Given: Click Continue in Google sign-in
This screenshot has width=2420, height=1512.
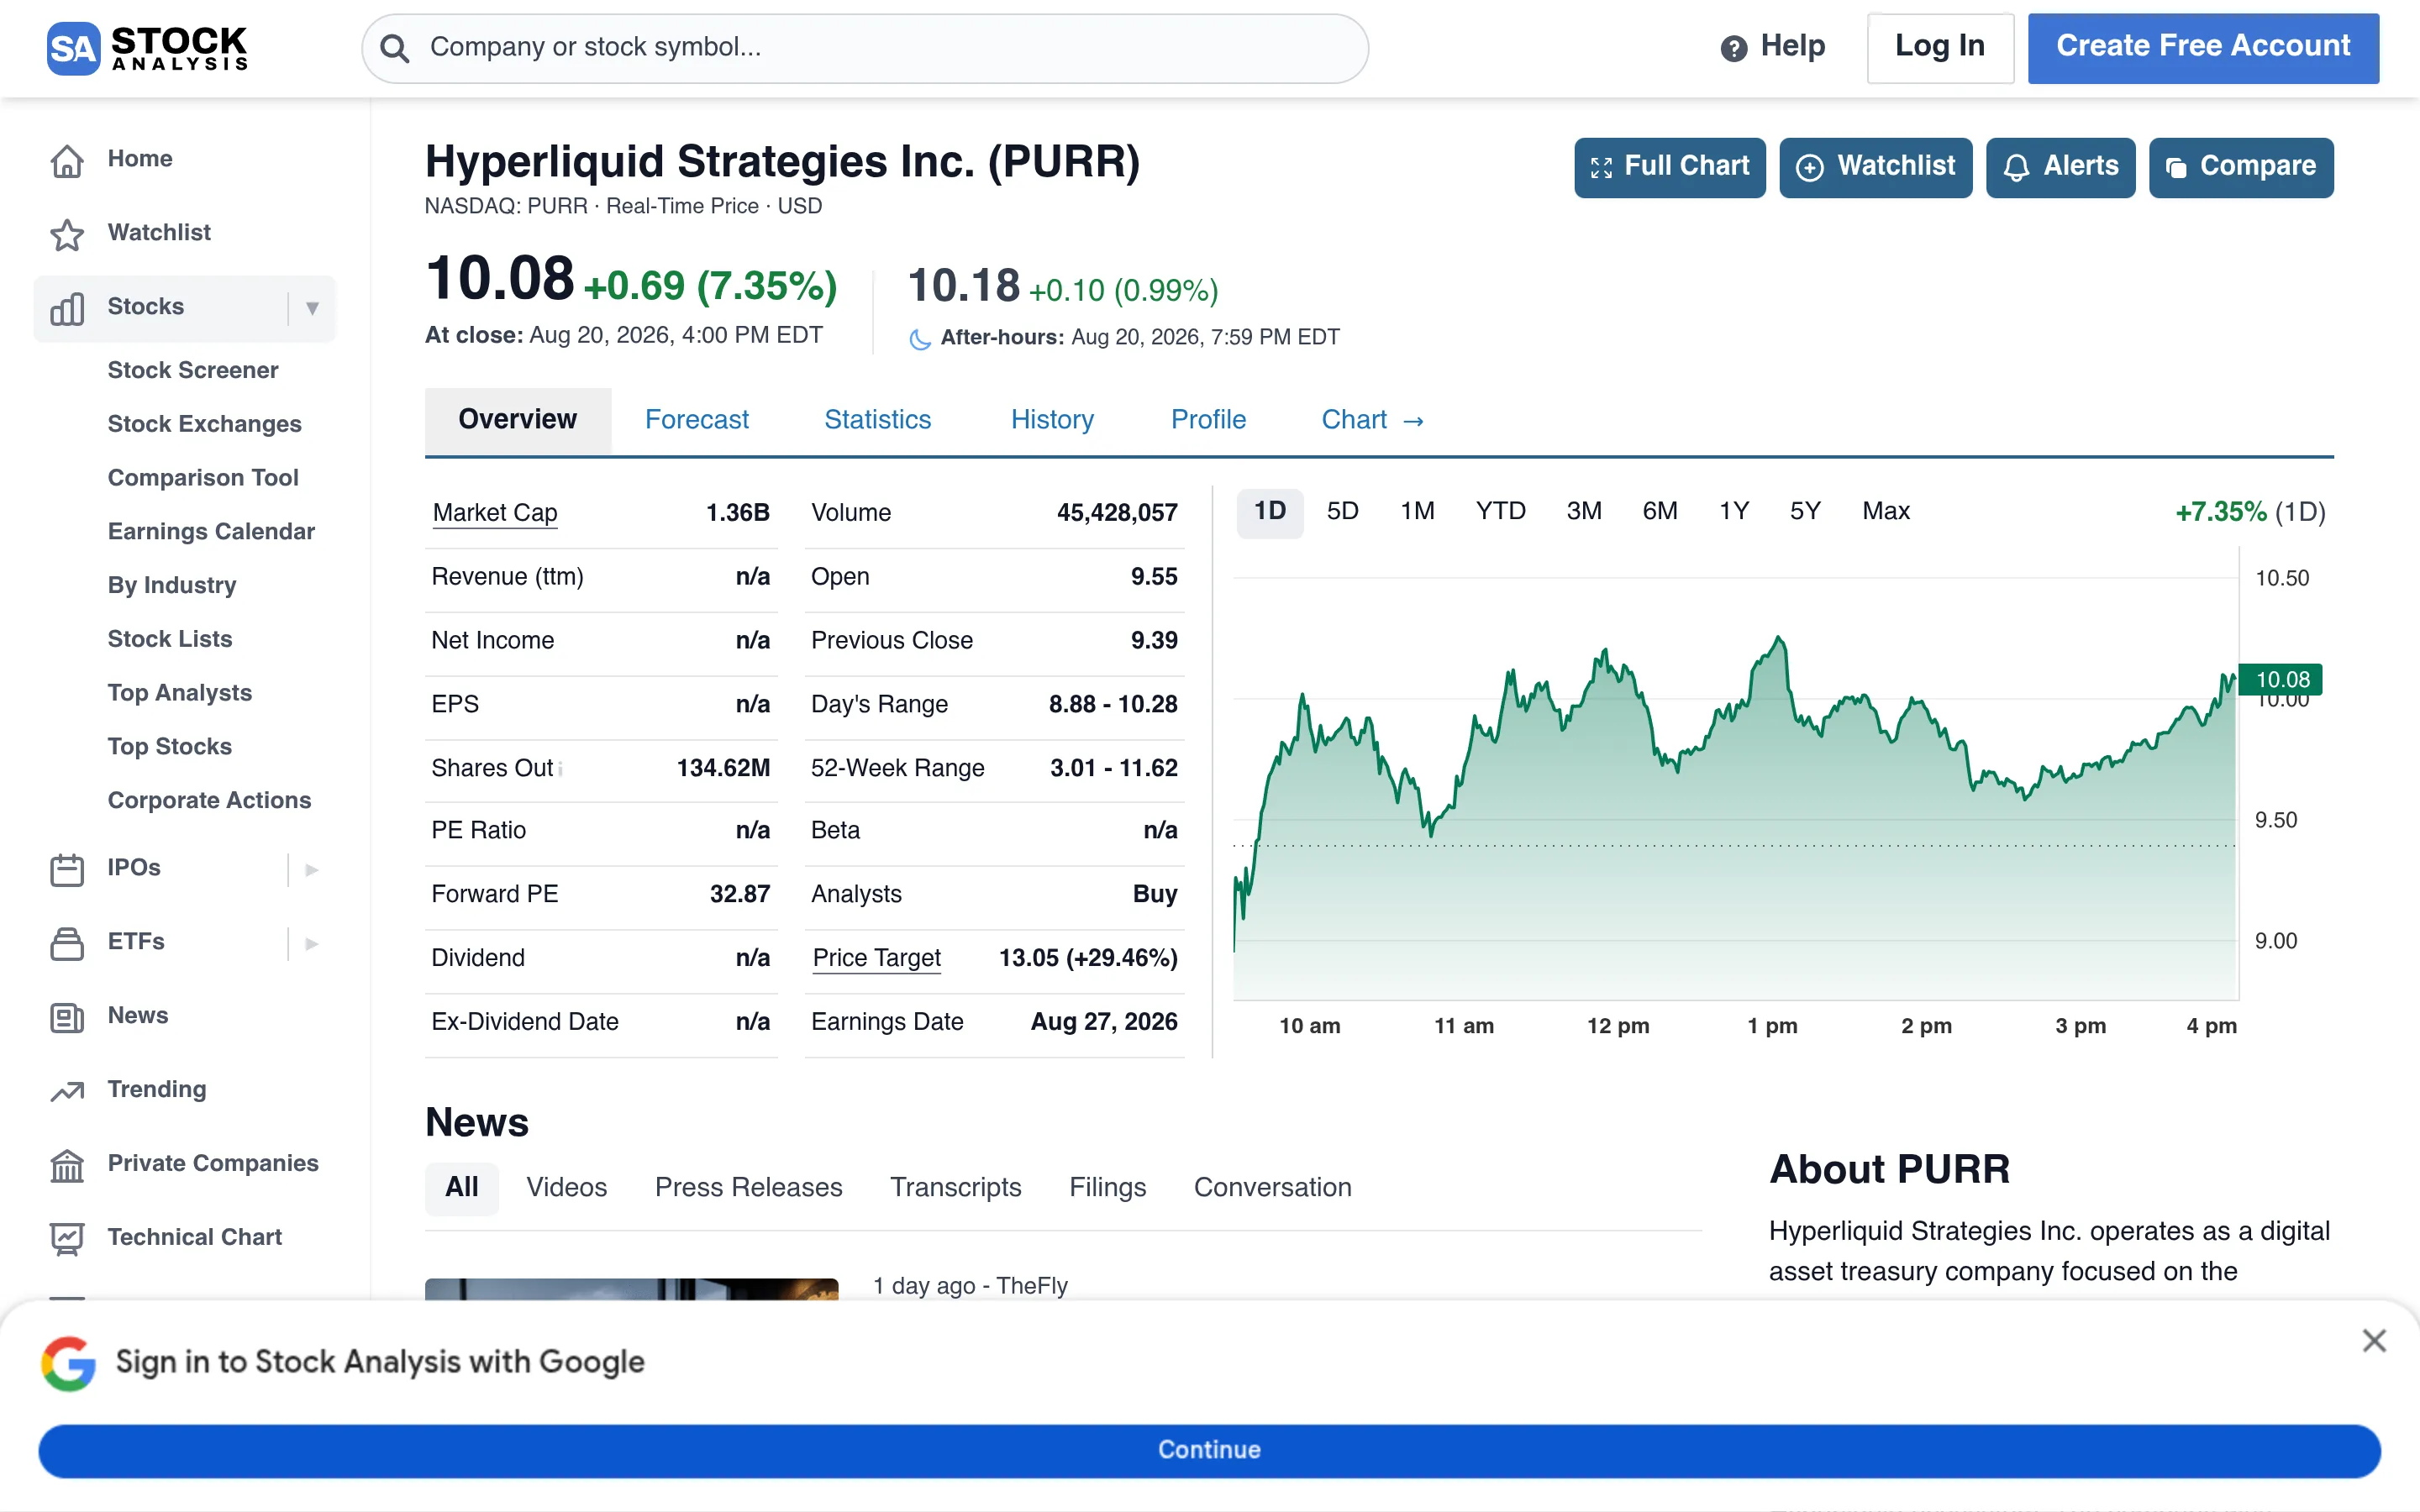Looking at the screenshot, I should click(x=1209, y=1450).
